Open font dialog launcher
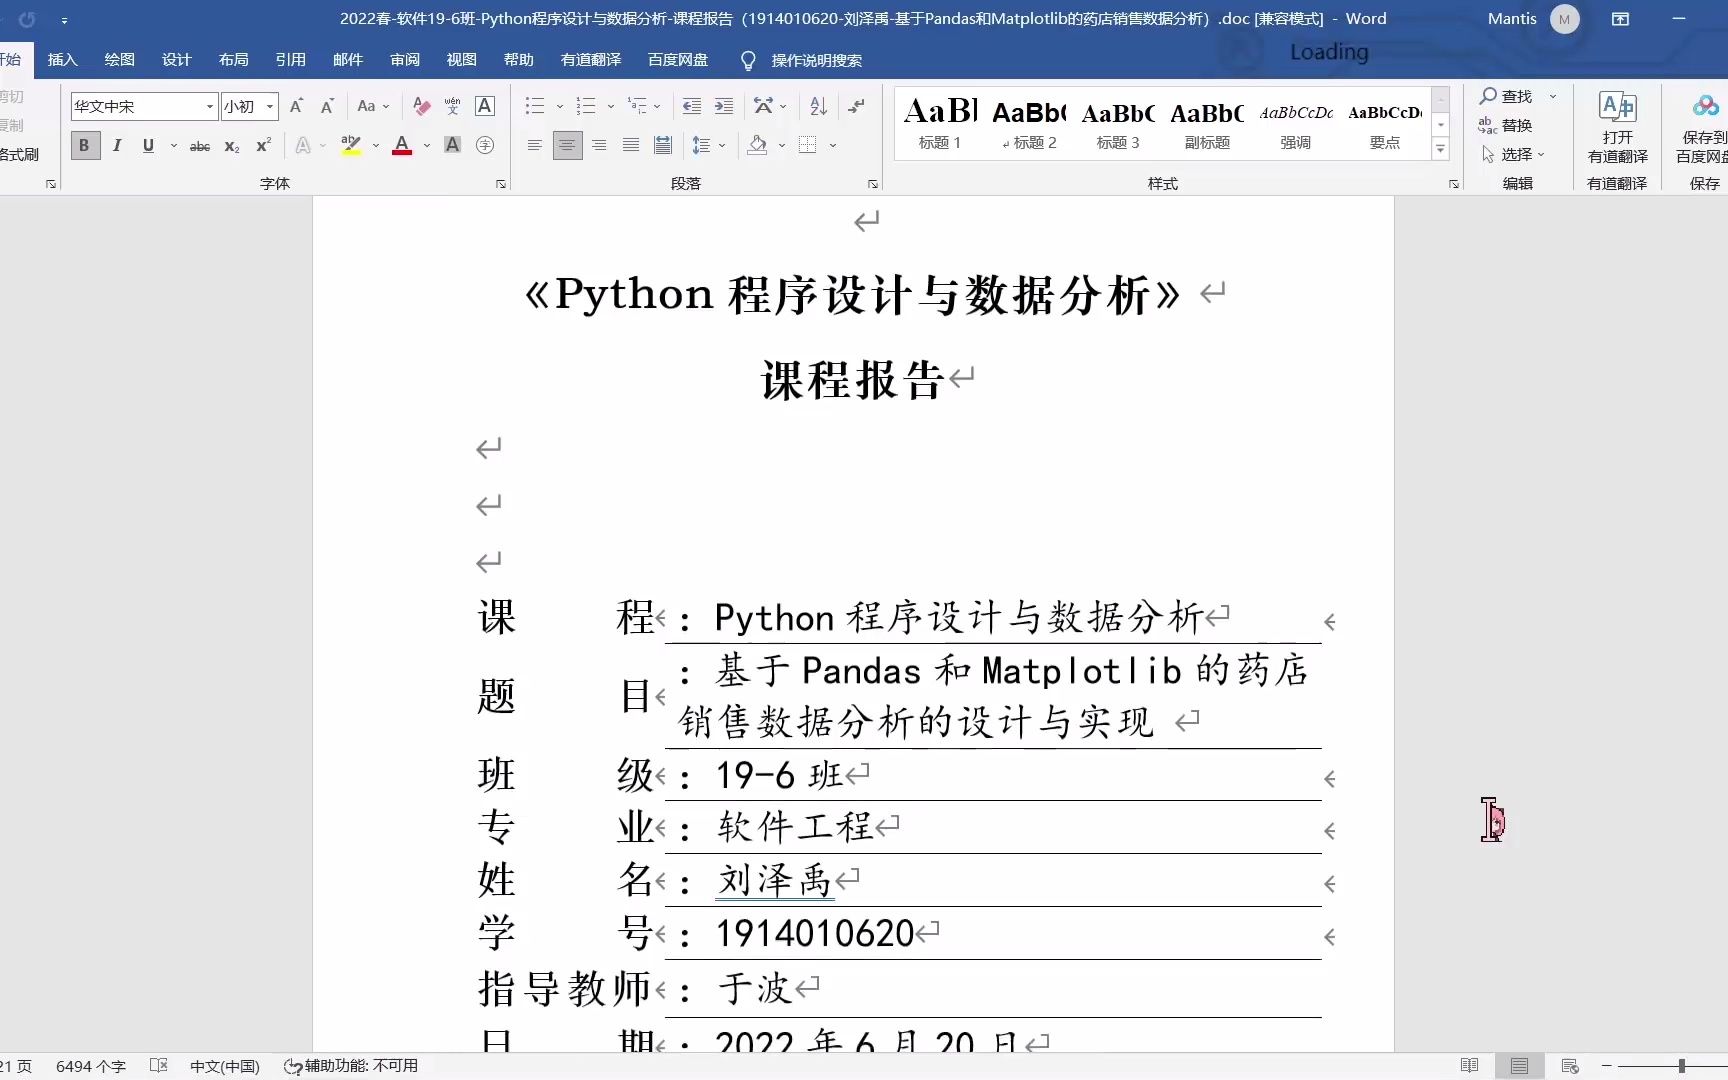 (x=501, y=184)
